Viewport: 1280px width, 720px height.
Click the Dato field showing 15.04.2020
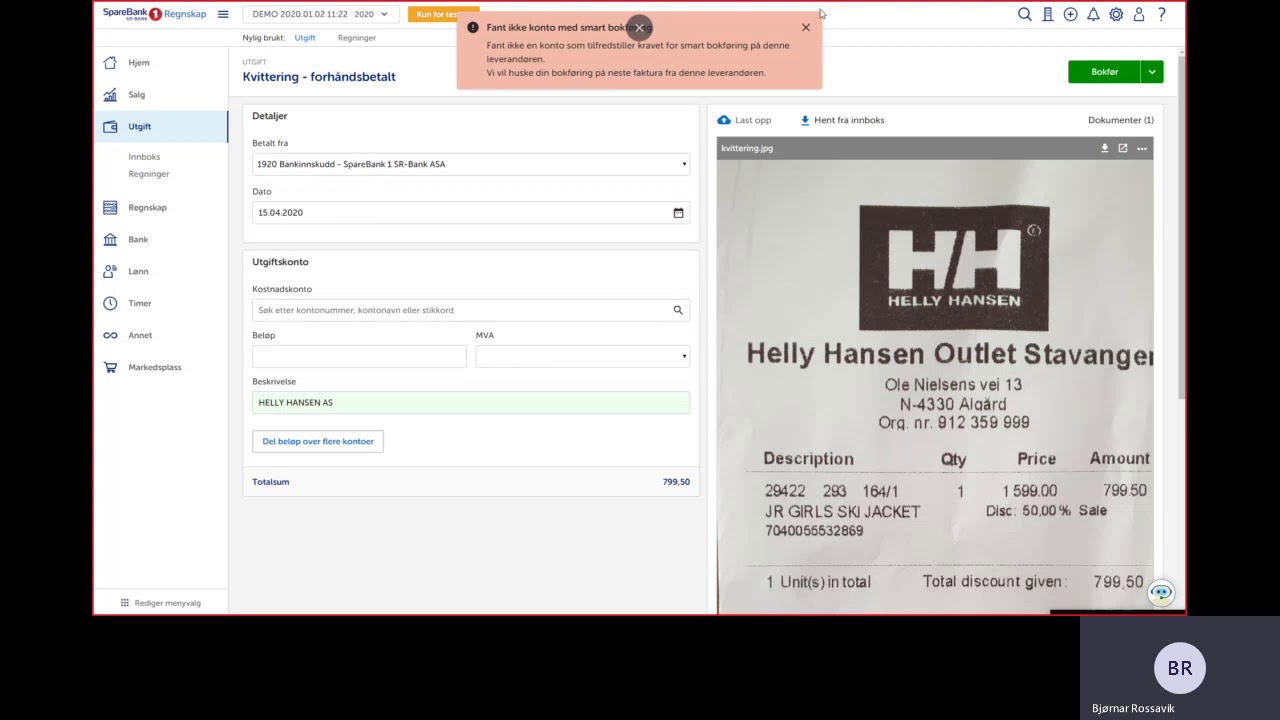tap(471, 212)
